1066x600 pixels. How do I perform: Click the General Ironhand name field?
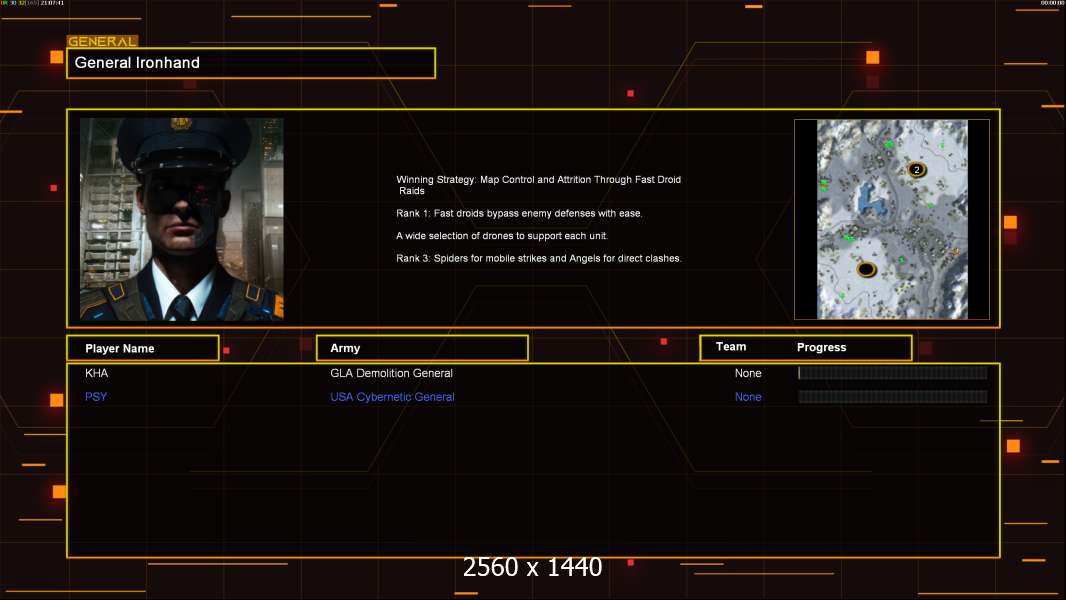[251, 63]
